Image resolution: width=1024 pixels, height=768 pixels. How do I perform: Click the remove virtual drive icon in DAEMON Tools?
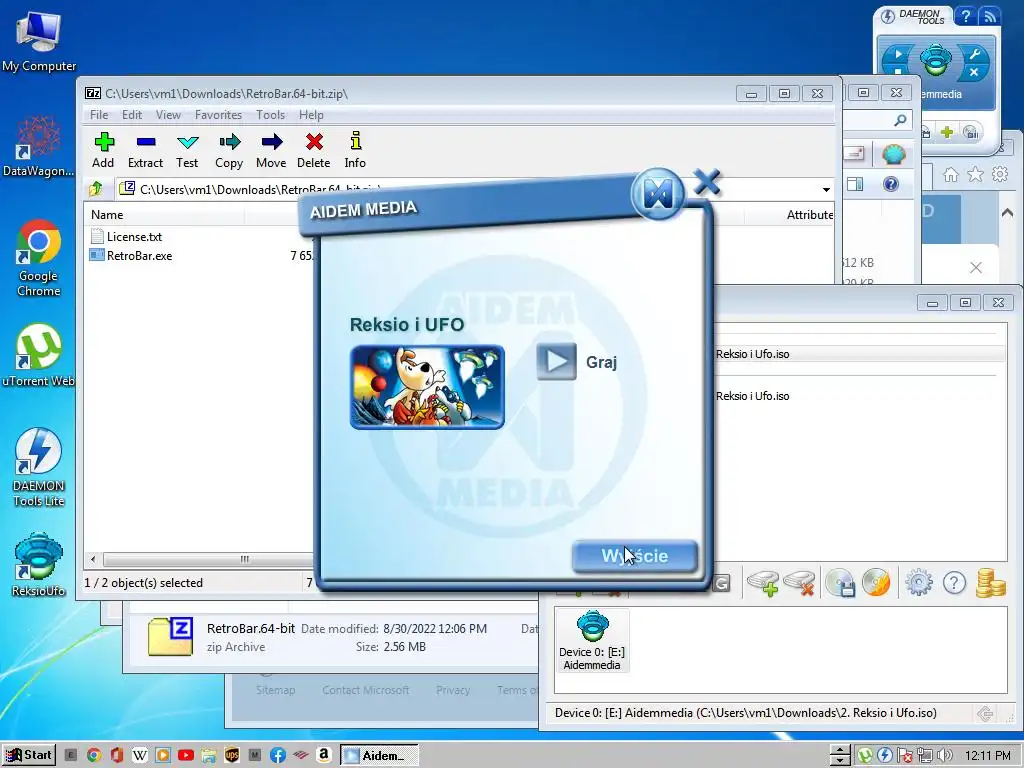(799, 583)
